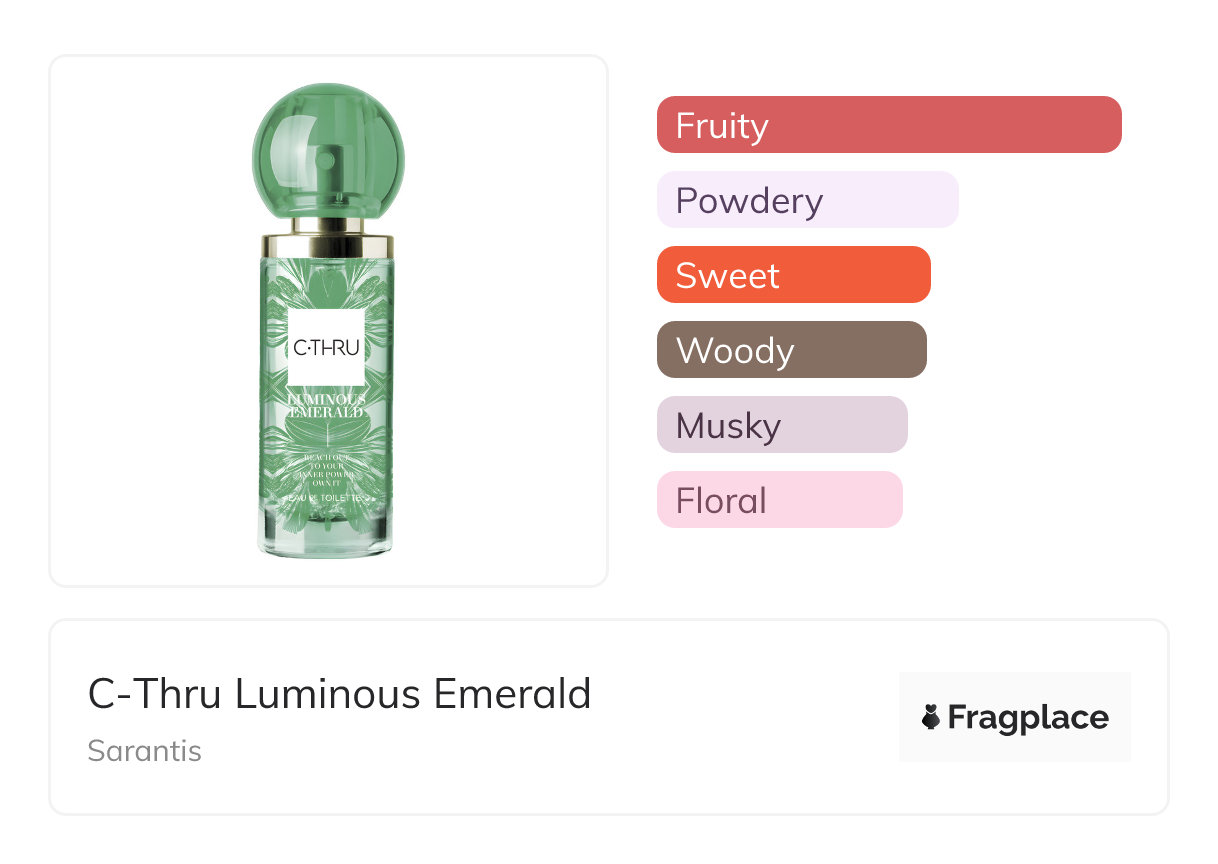Click the clear glass base of the bottle
Screen dimensions: 1218x864
[327, 535]
